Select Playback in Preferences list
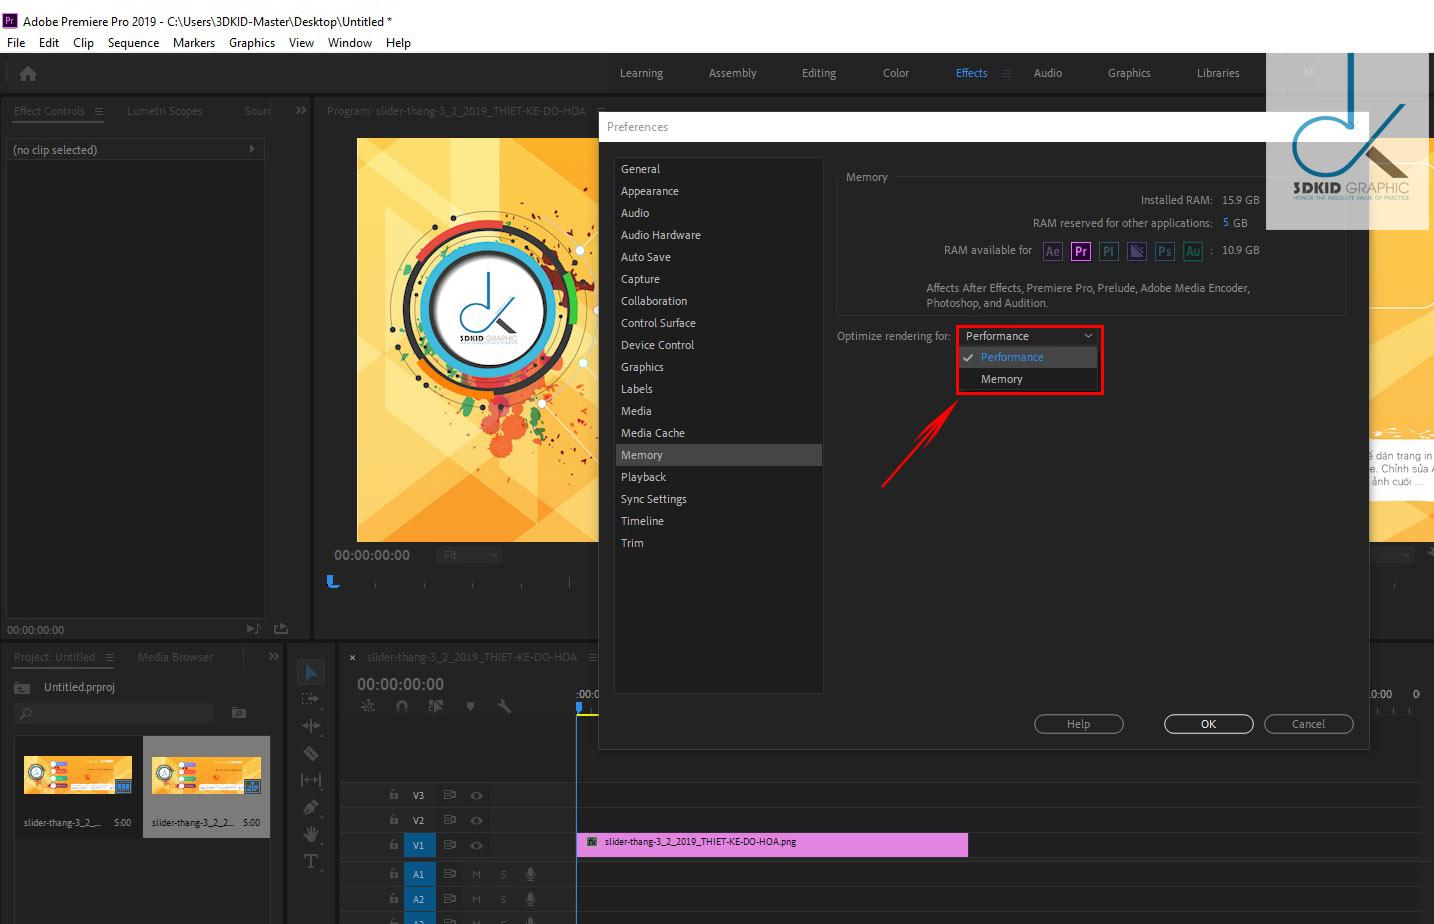This screenshot has height=924, width=1434. click(x=718, y=477)
